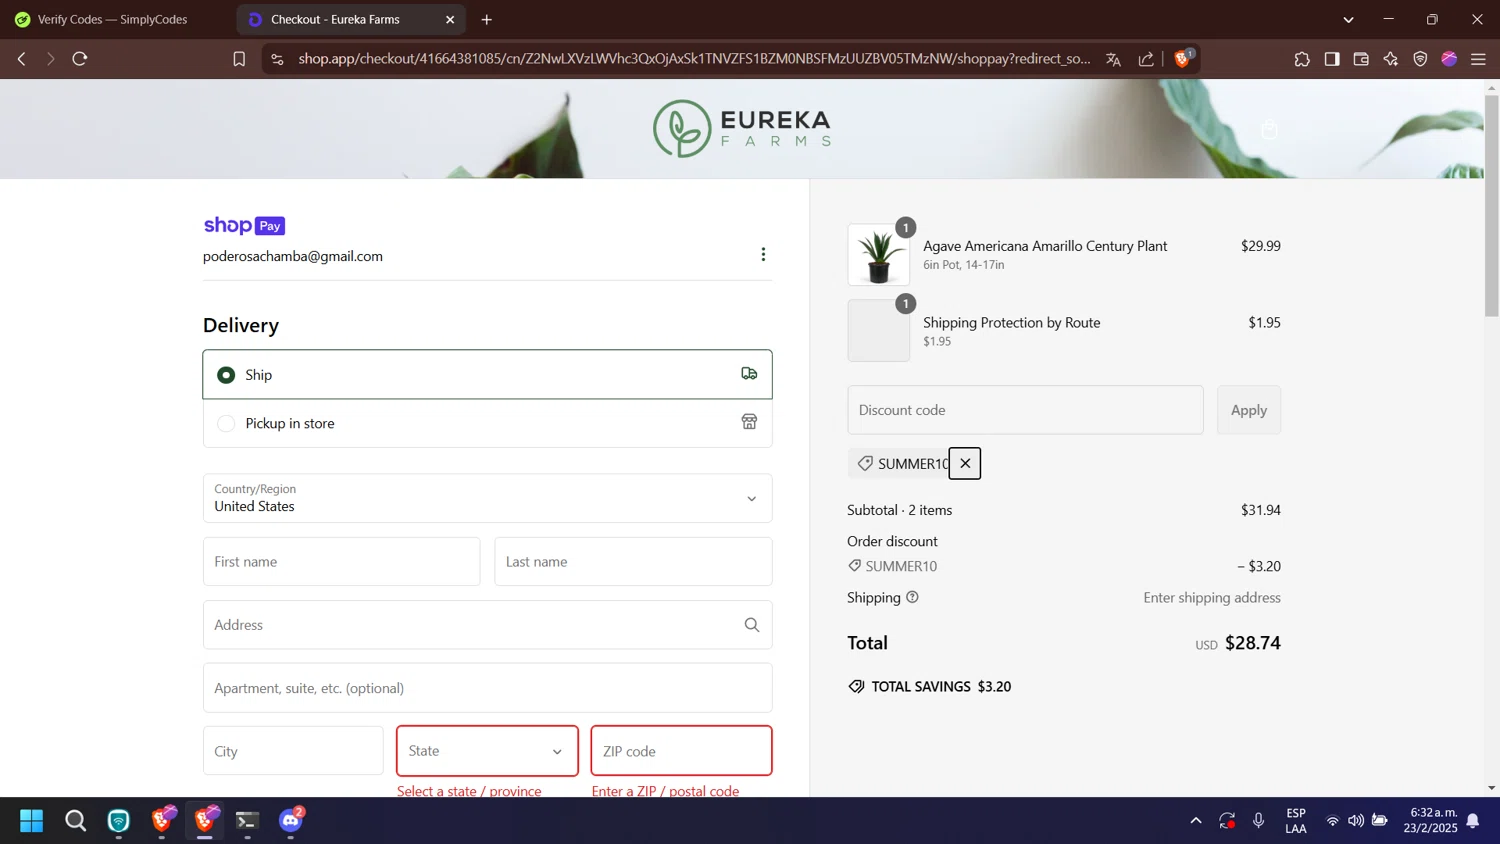Click the ZIP code field
This screenshot has height=844, width=1500.
coord(681,751)
